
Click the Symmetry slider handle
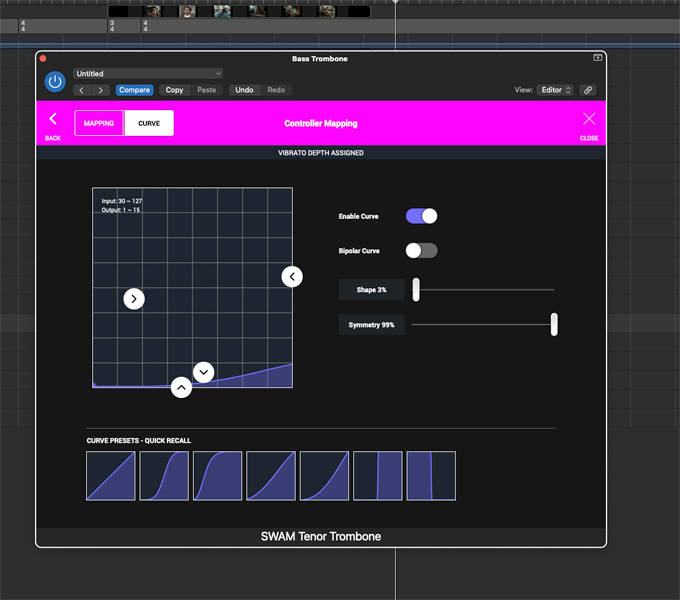coord(554,324)
